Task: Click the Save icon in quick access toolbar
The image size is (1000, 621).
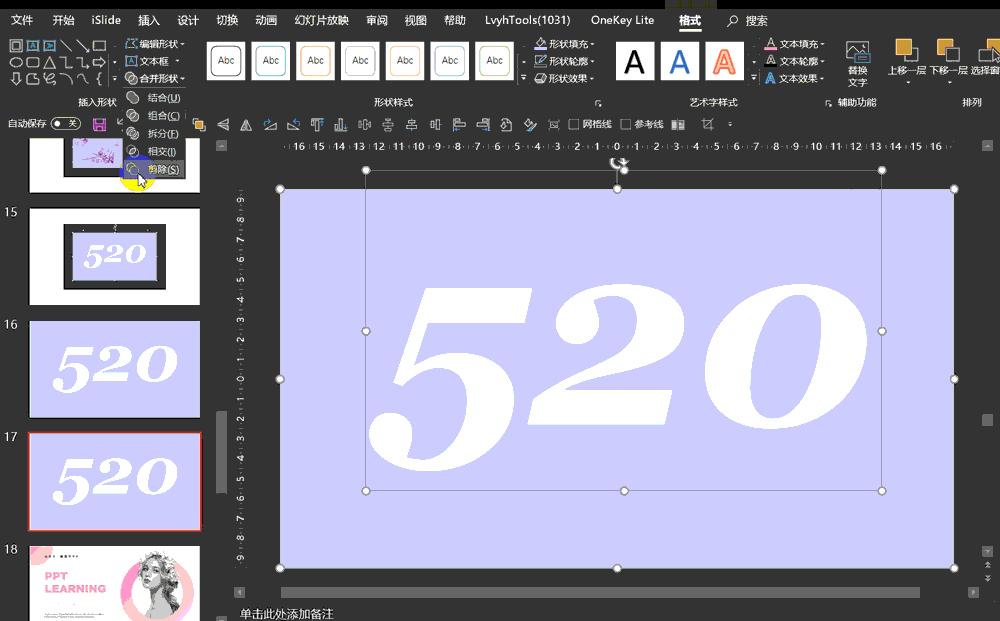Action: click(x=99, y=124)
